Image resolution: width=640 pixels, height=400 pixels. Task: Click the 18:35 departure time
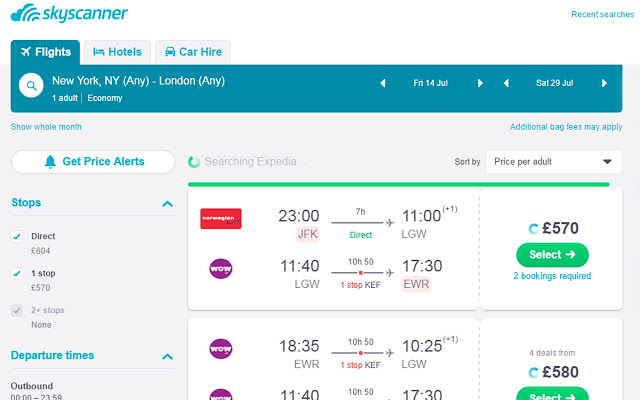(299, 346)
